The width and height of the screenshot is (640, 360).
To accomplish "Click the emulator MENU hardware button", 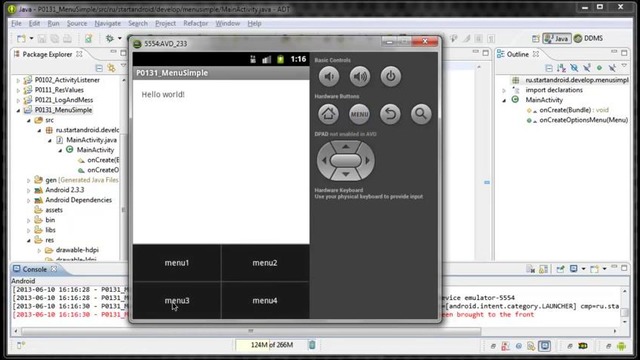I will click(x=359, y=114).
